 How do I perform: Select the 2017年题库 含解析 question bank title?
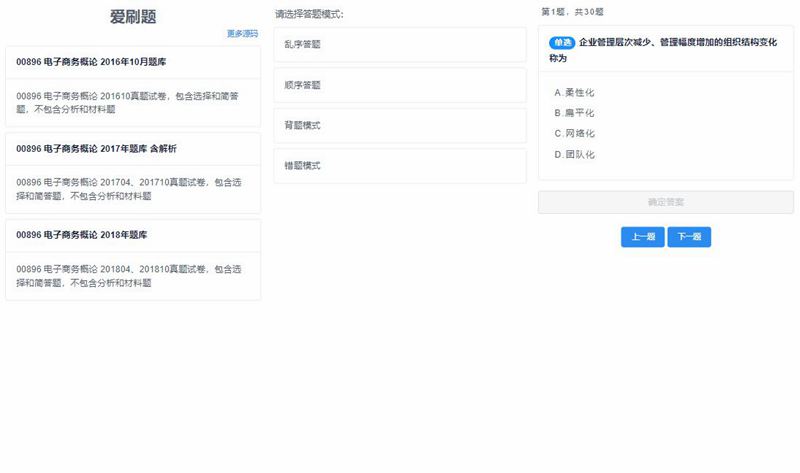pyautogui.click(x=96, y=149)
